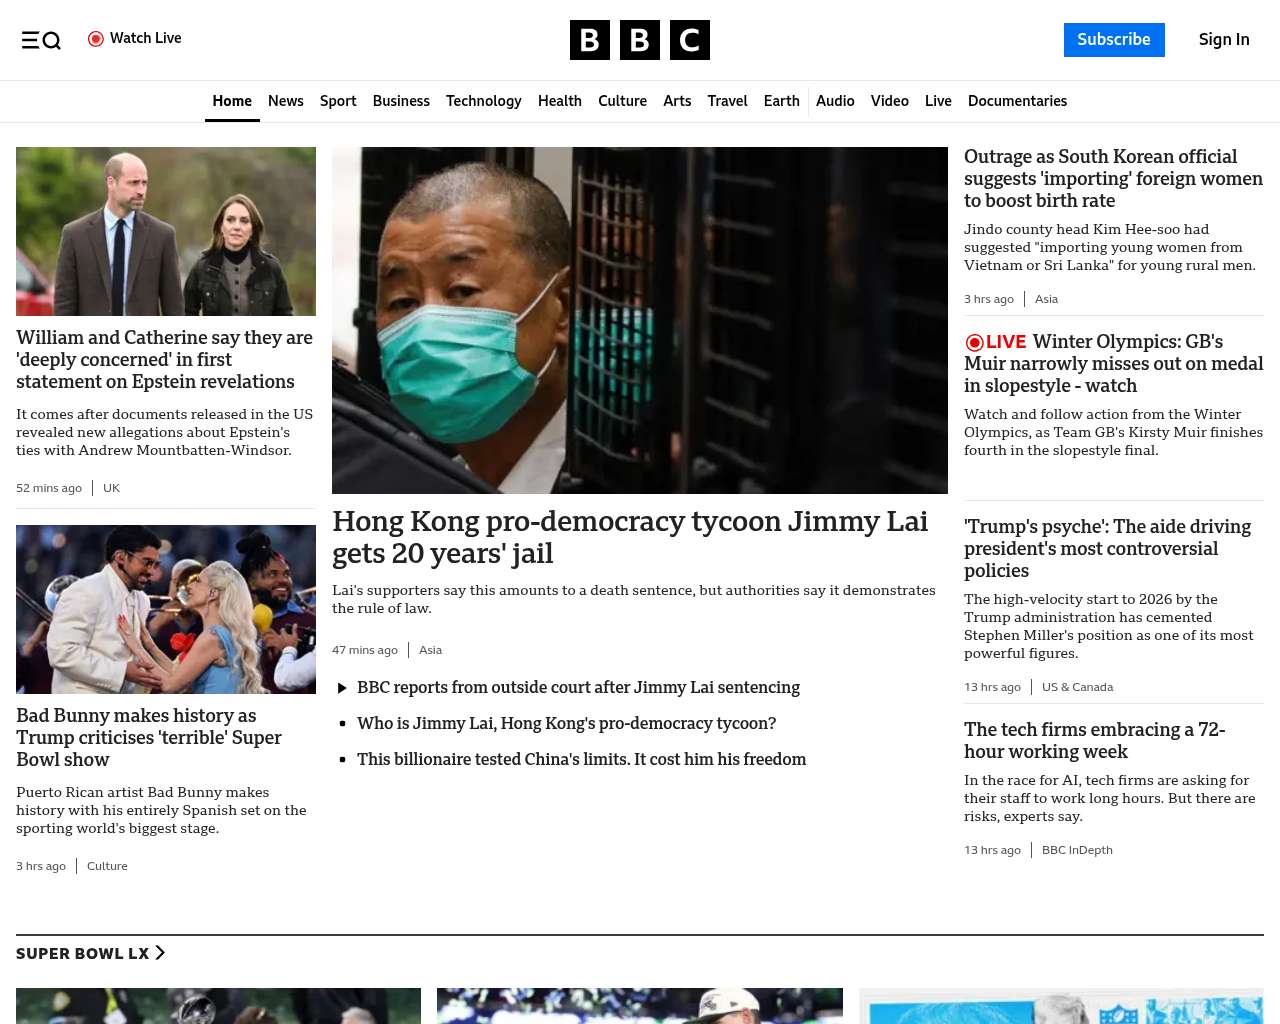Click the Jimmy Lai main story image
This screenshot has height=1024, width=1280.
tap(640, 320)
